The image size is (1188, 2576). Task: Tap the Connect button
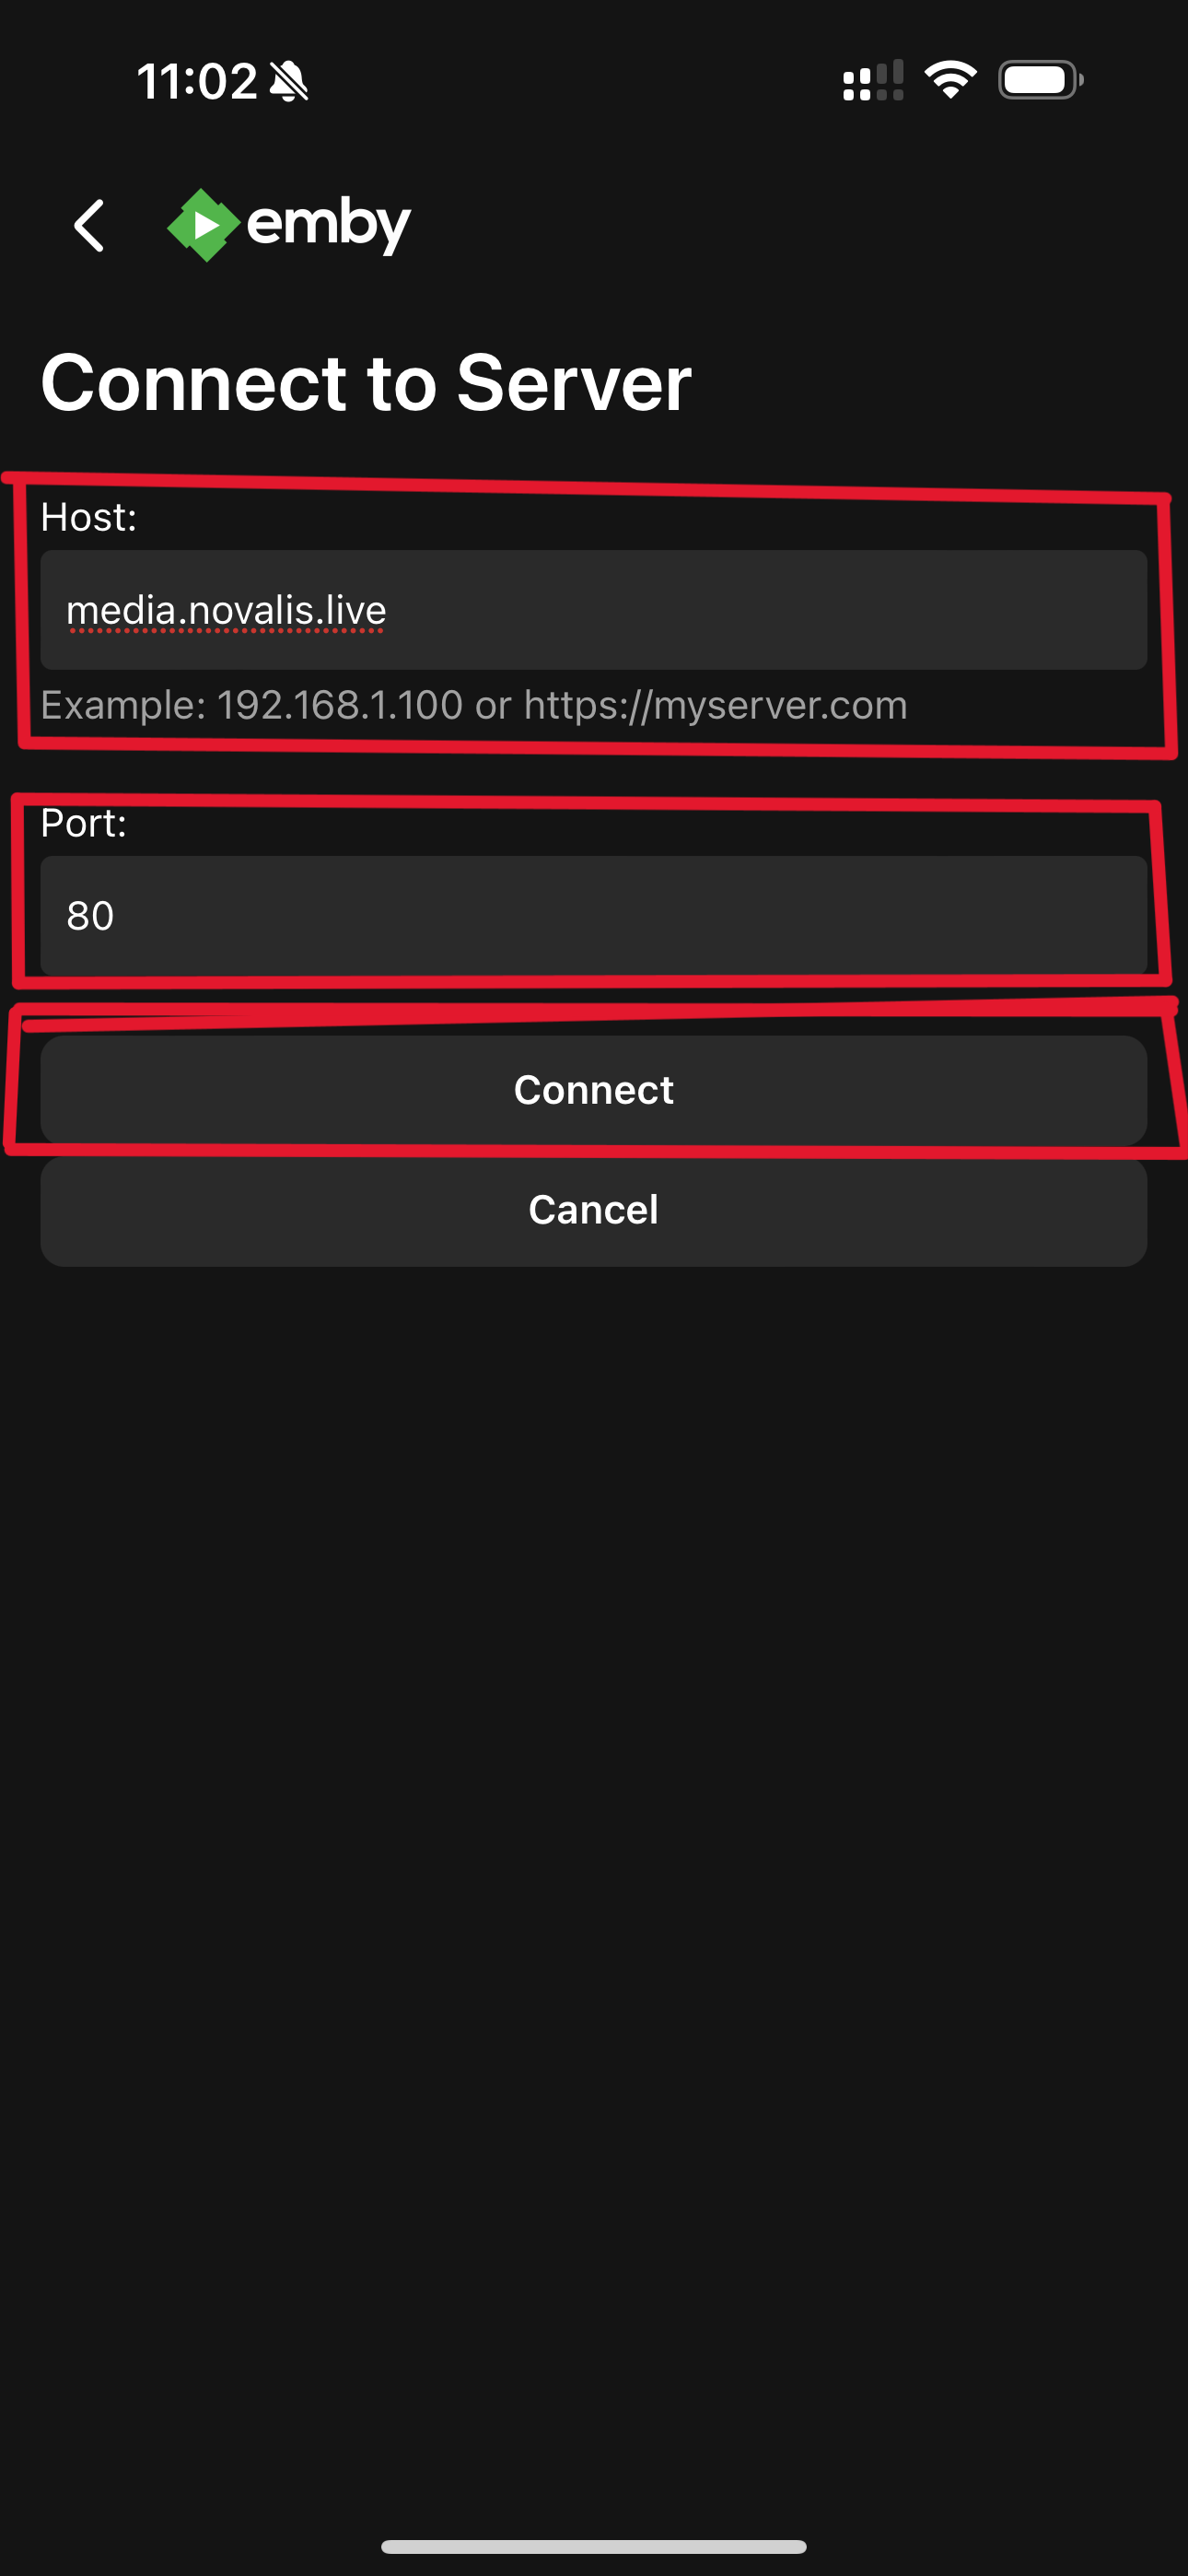(594, 1090)
